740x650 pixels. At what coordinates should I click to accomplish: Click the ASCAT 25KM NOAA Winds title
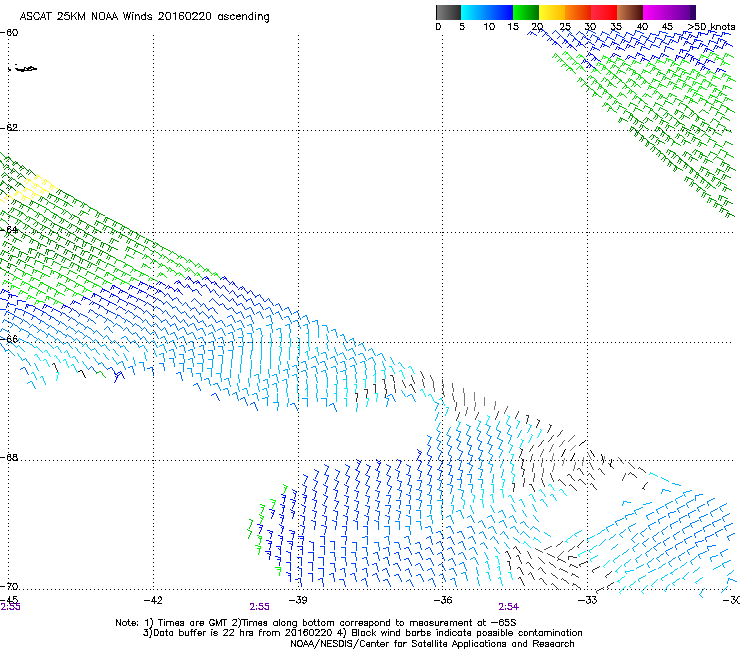point(144,17)
